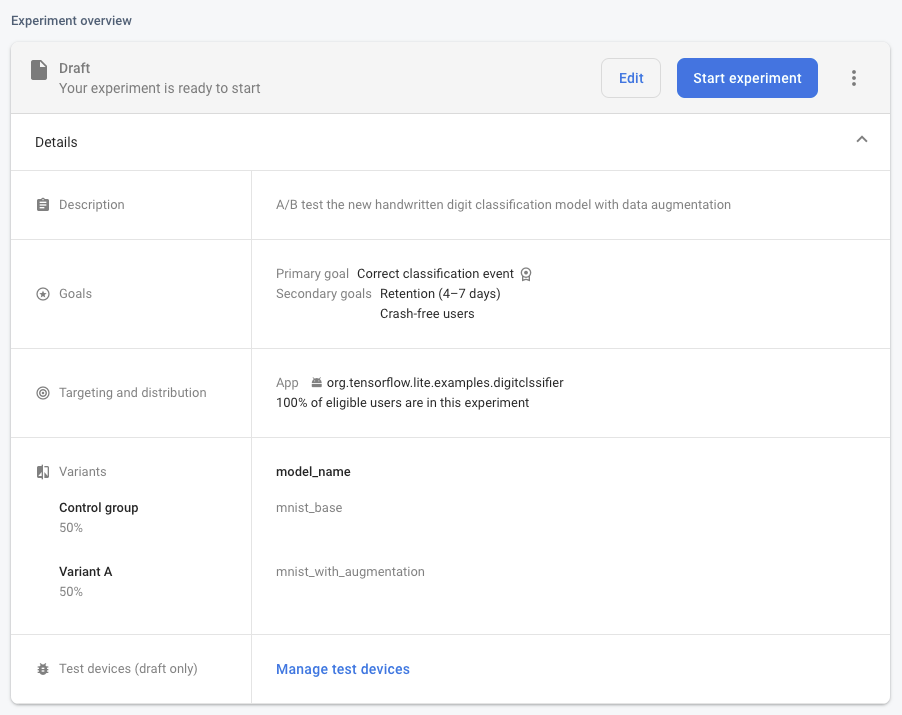Viewport: 902px width, 715px height.
Task: Click the Variant A 50% value
Action: (71, 592)
